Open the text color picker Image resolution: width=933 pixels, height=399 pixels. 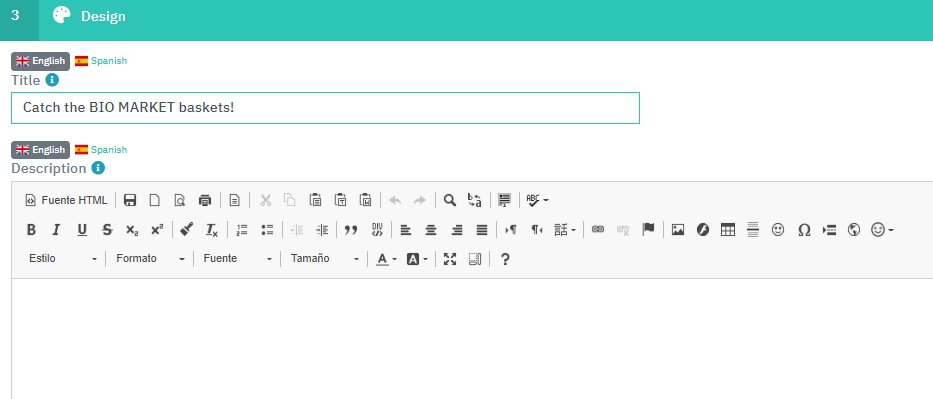tap(386, 259)
